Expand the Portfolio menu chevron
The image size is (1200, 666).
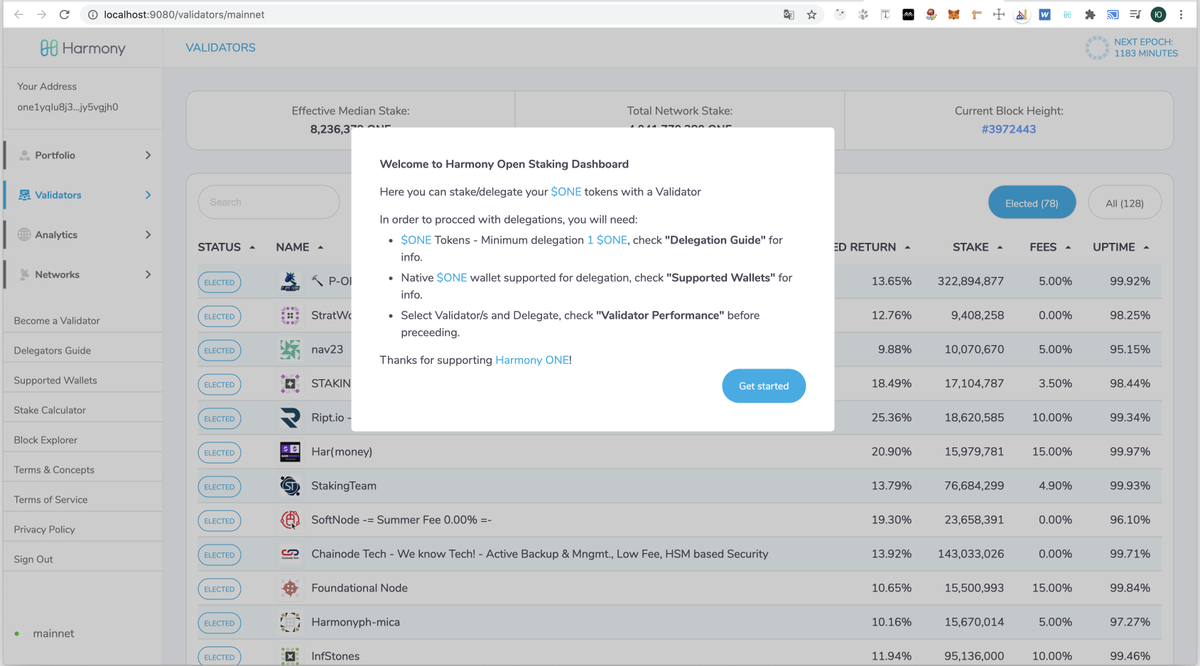pos(148,155)
